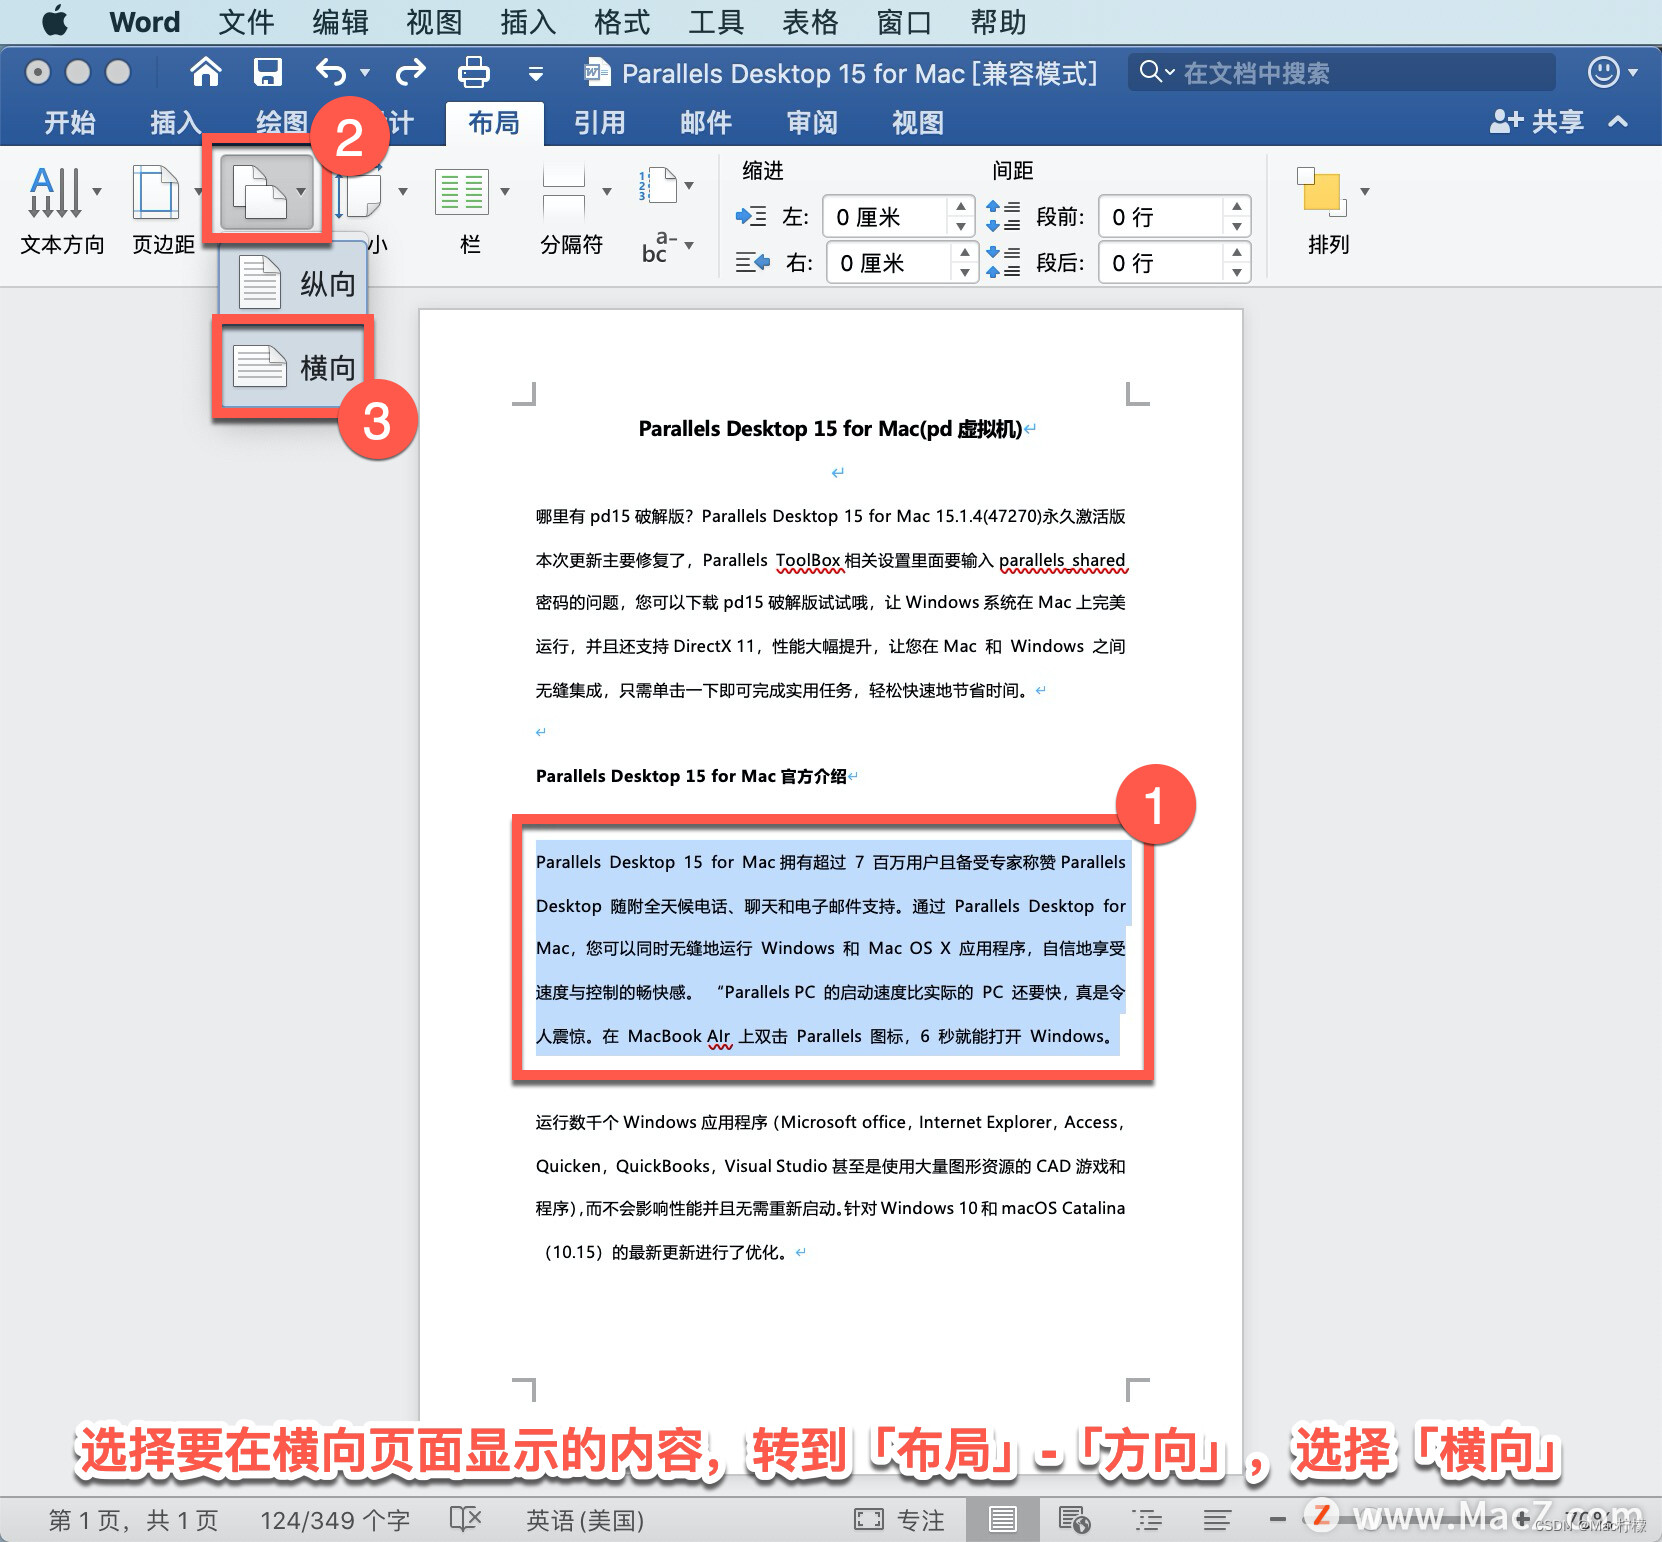This screenshot has height=1542, width=1662.
Task: Click the search field 在文档中搜索
Action: click(1342, 73)
